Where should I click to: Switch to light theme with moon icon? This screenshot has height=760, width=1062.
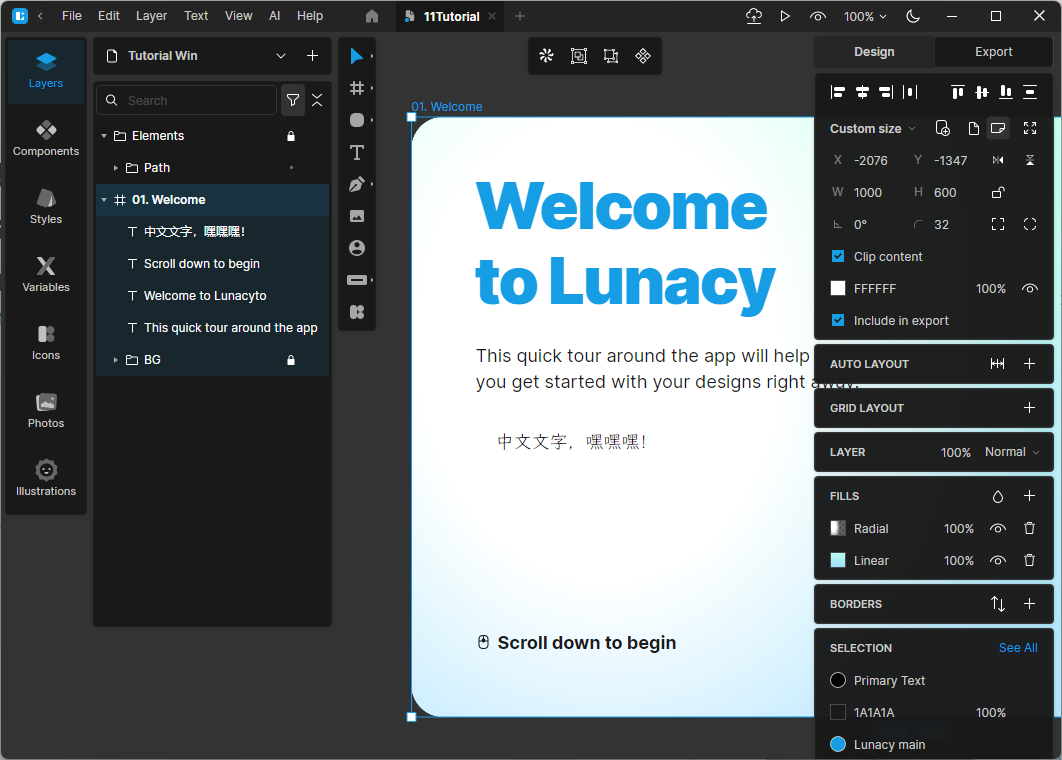[x=913, y=16]
